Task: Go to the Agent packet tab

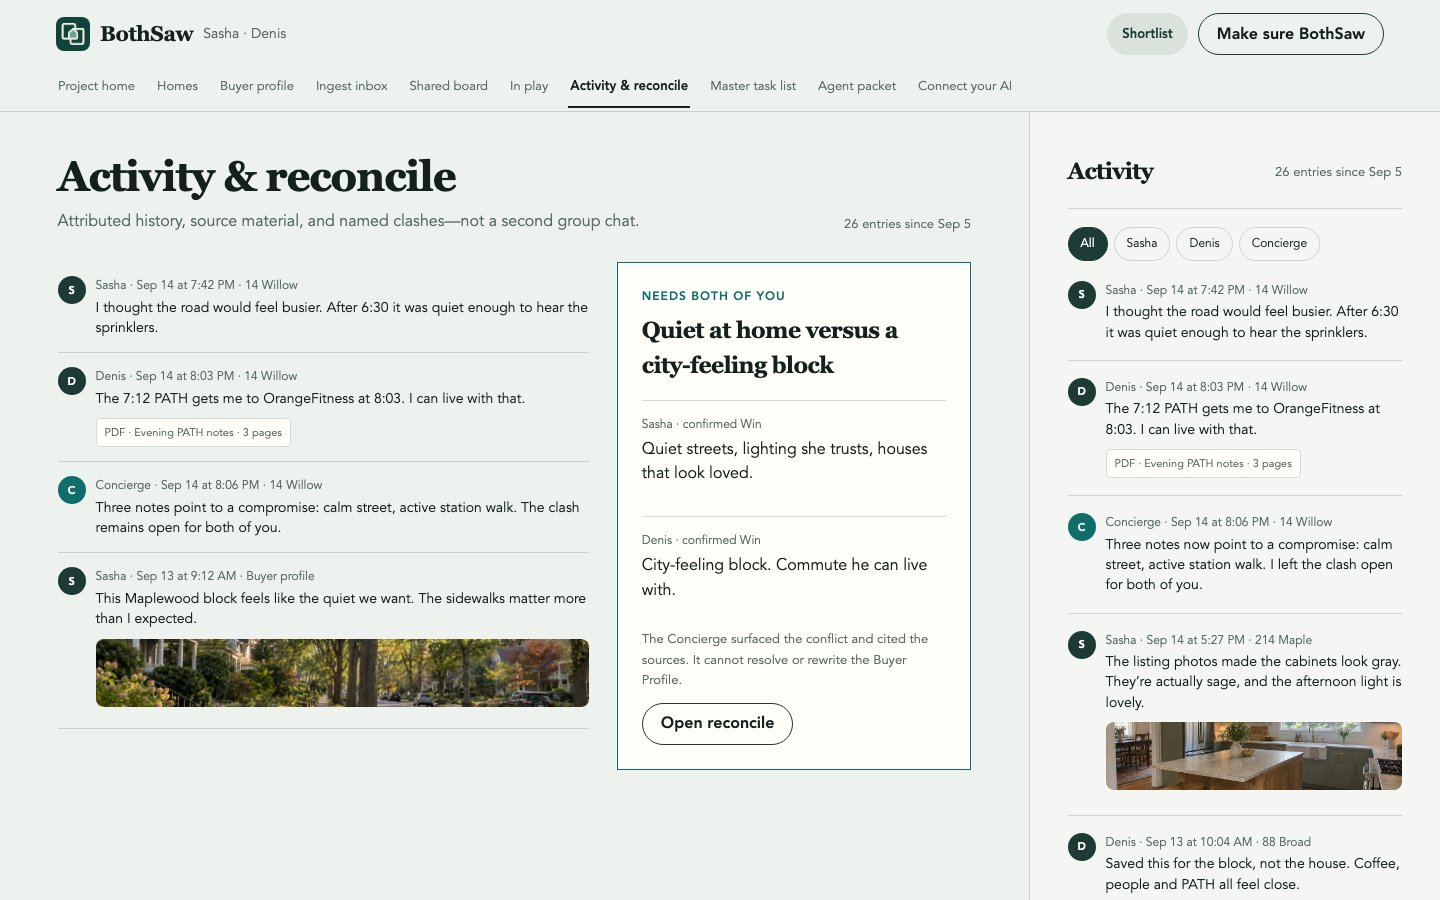Action: tap(857, 86)
